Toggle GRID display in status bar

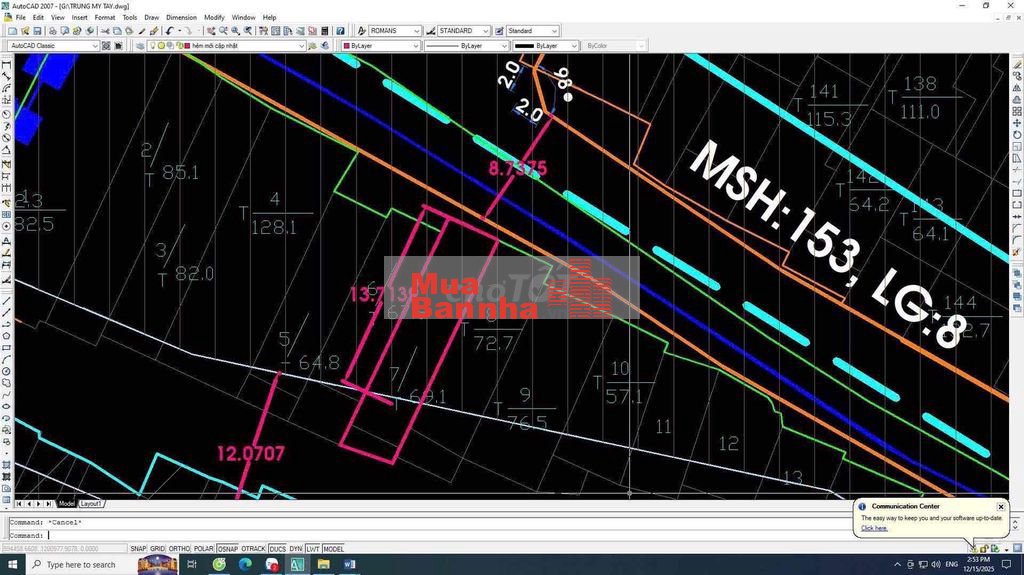coord(157,549)
